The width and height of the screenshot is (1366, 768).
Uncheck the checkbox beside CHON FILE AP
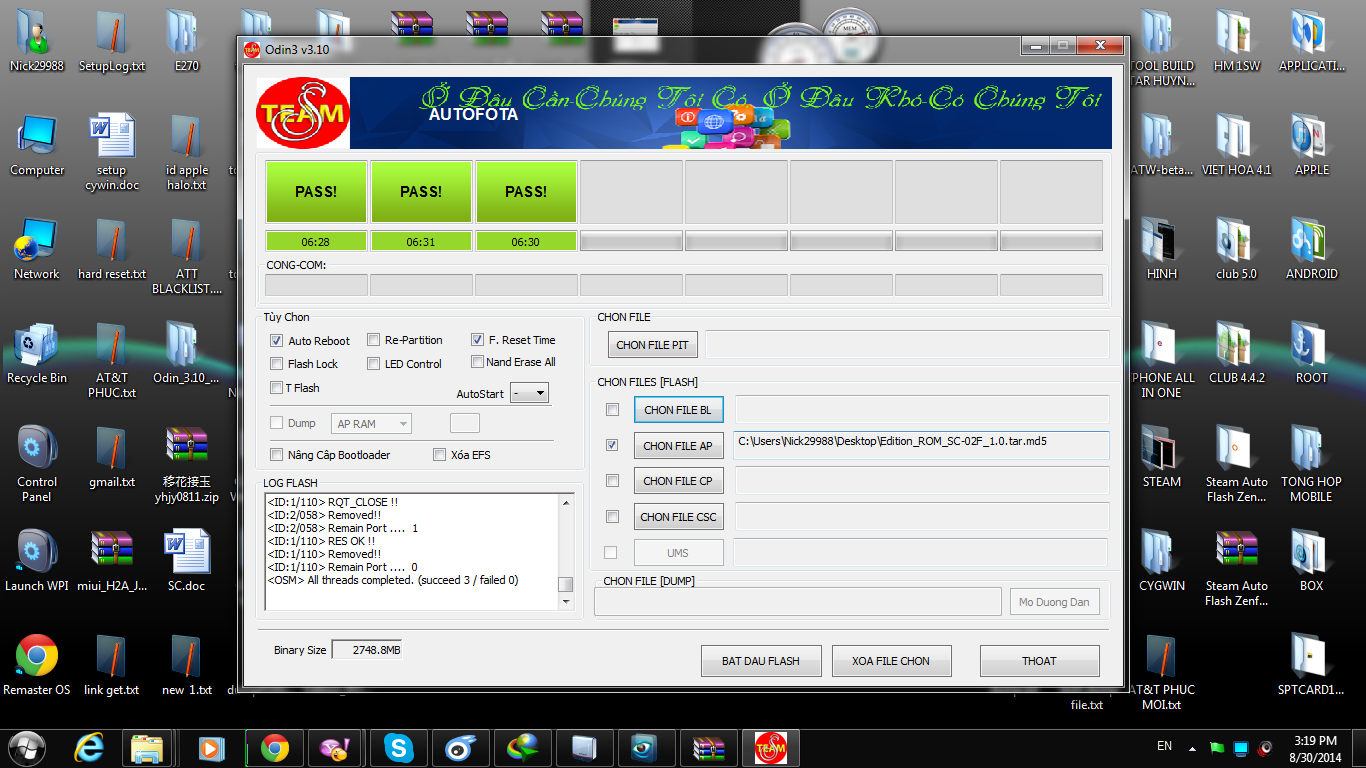[612, 445]
